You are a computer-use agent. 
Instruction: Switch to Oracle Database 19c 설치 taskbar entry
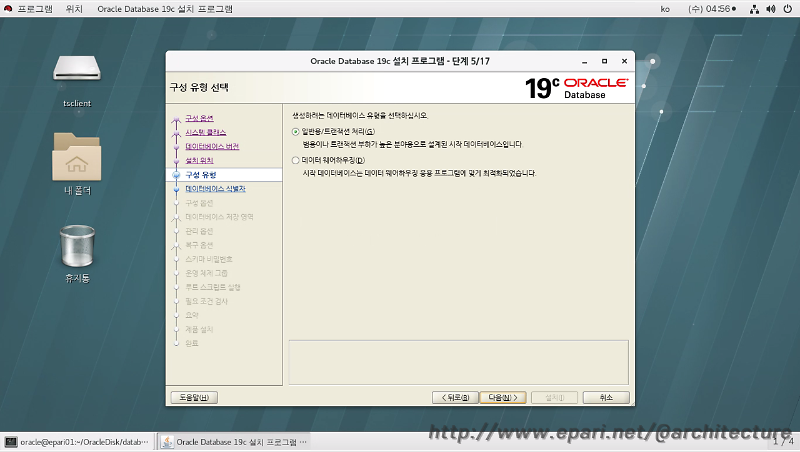tap(235, 442)
